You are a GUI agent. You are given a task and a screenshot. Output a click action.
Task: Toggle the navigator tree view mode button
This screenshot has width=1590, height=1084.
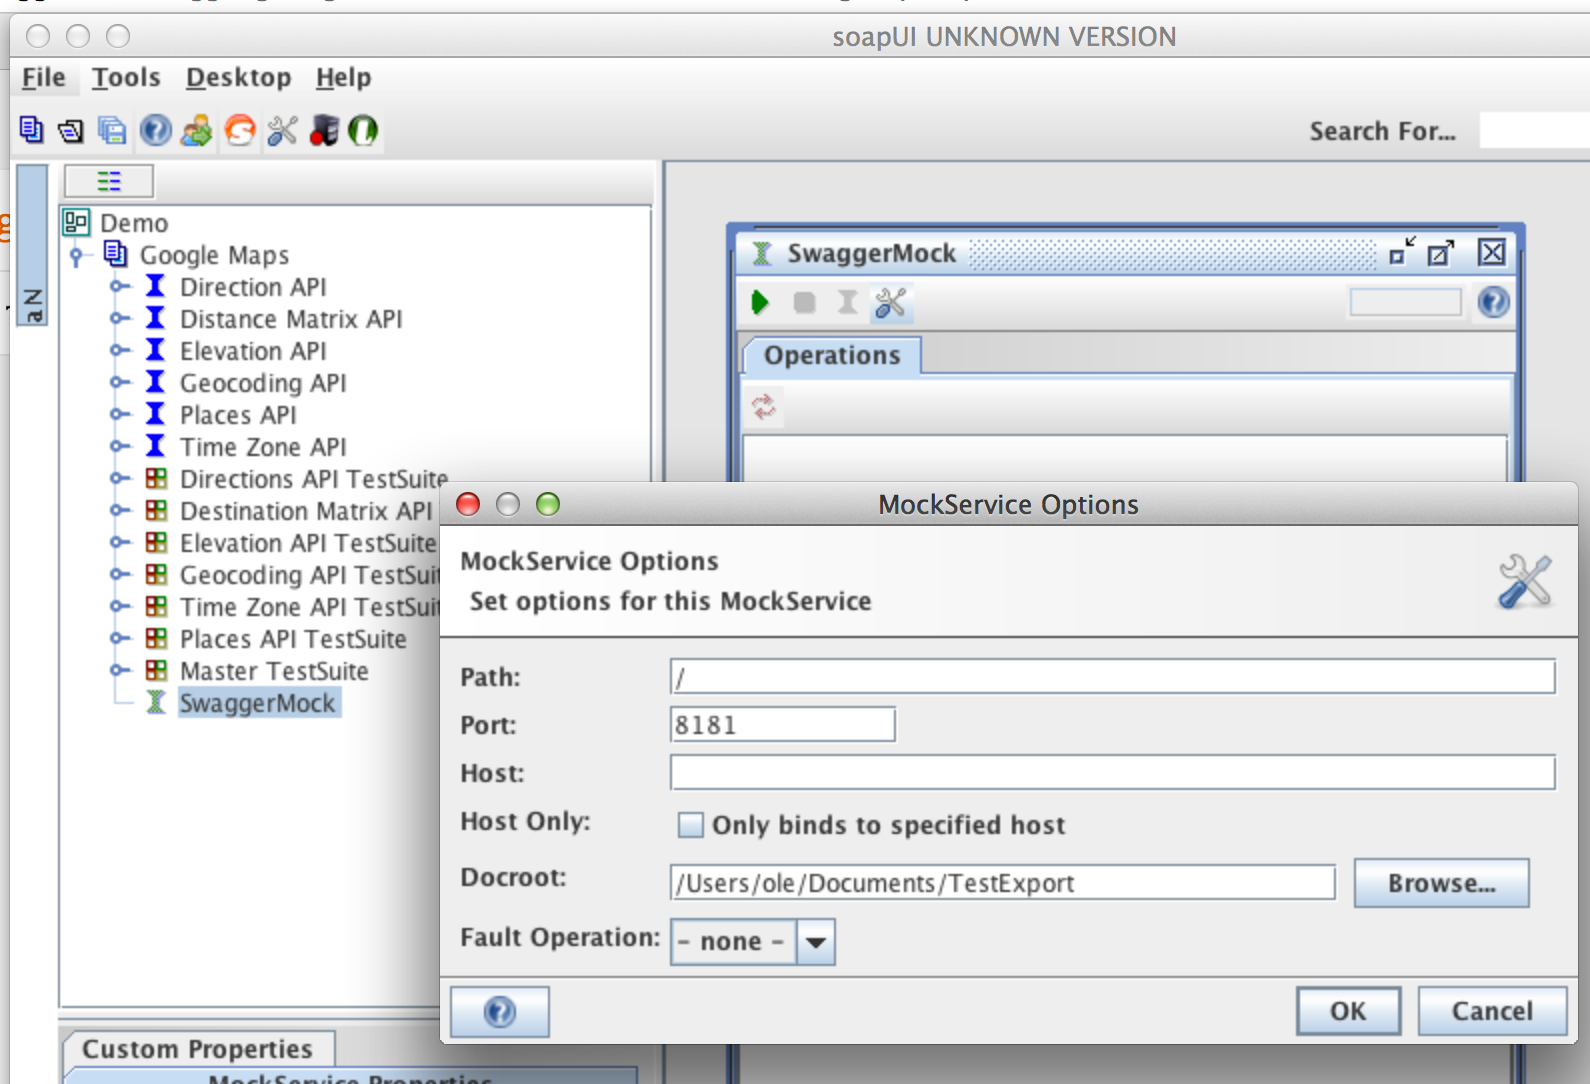(x=109, y=181)
